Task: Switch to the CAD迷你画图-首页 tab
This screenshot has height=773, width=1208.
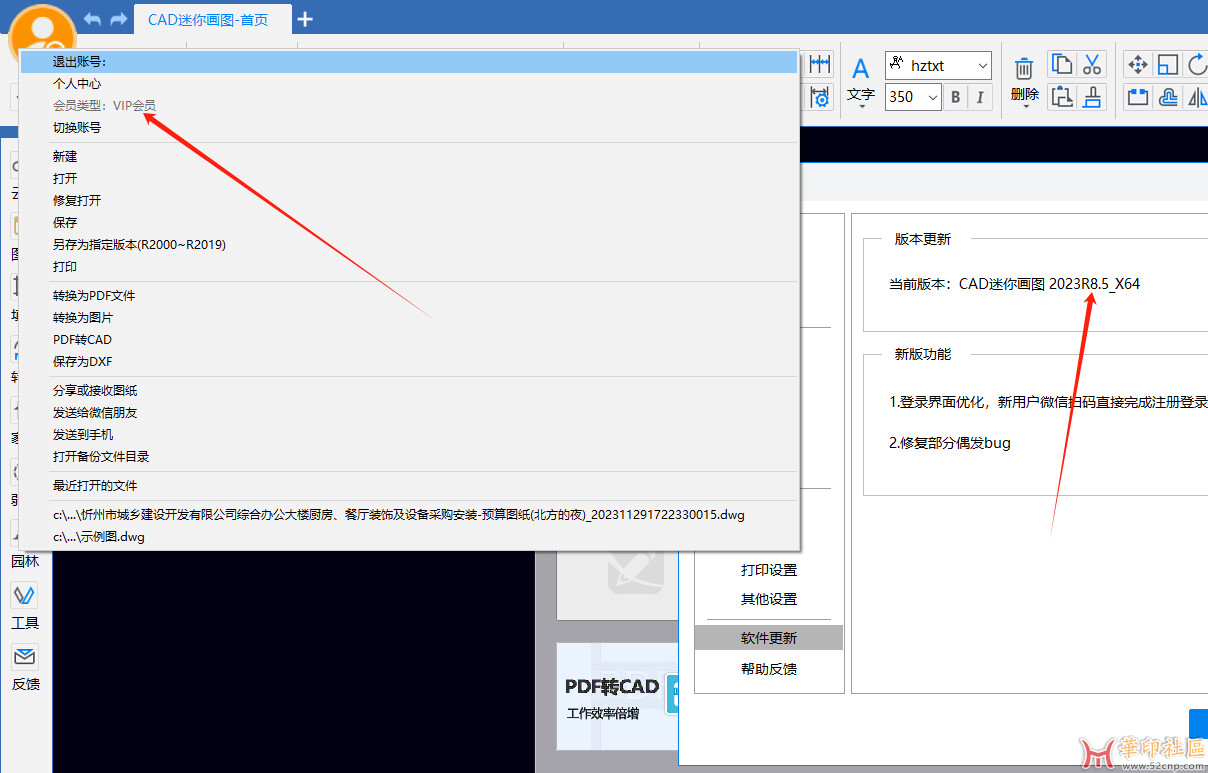Action: pos(208,19)
